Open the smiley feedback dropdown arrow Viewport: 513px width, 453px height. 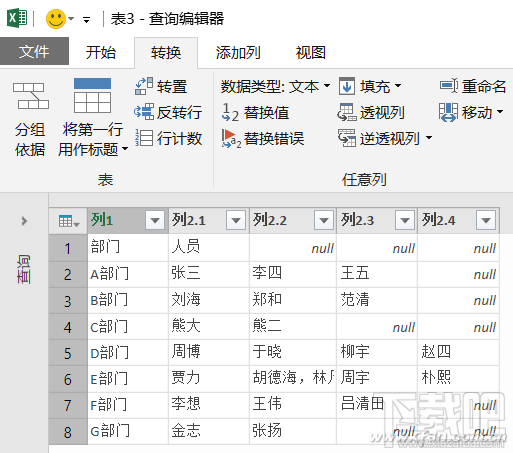[x=71, y=19]
